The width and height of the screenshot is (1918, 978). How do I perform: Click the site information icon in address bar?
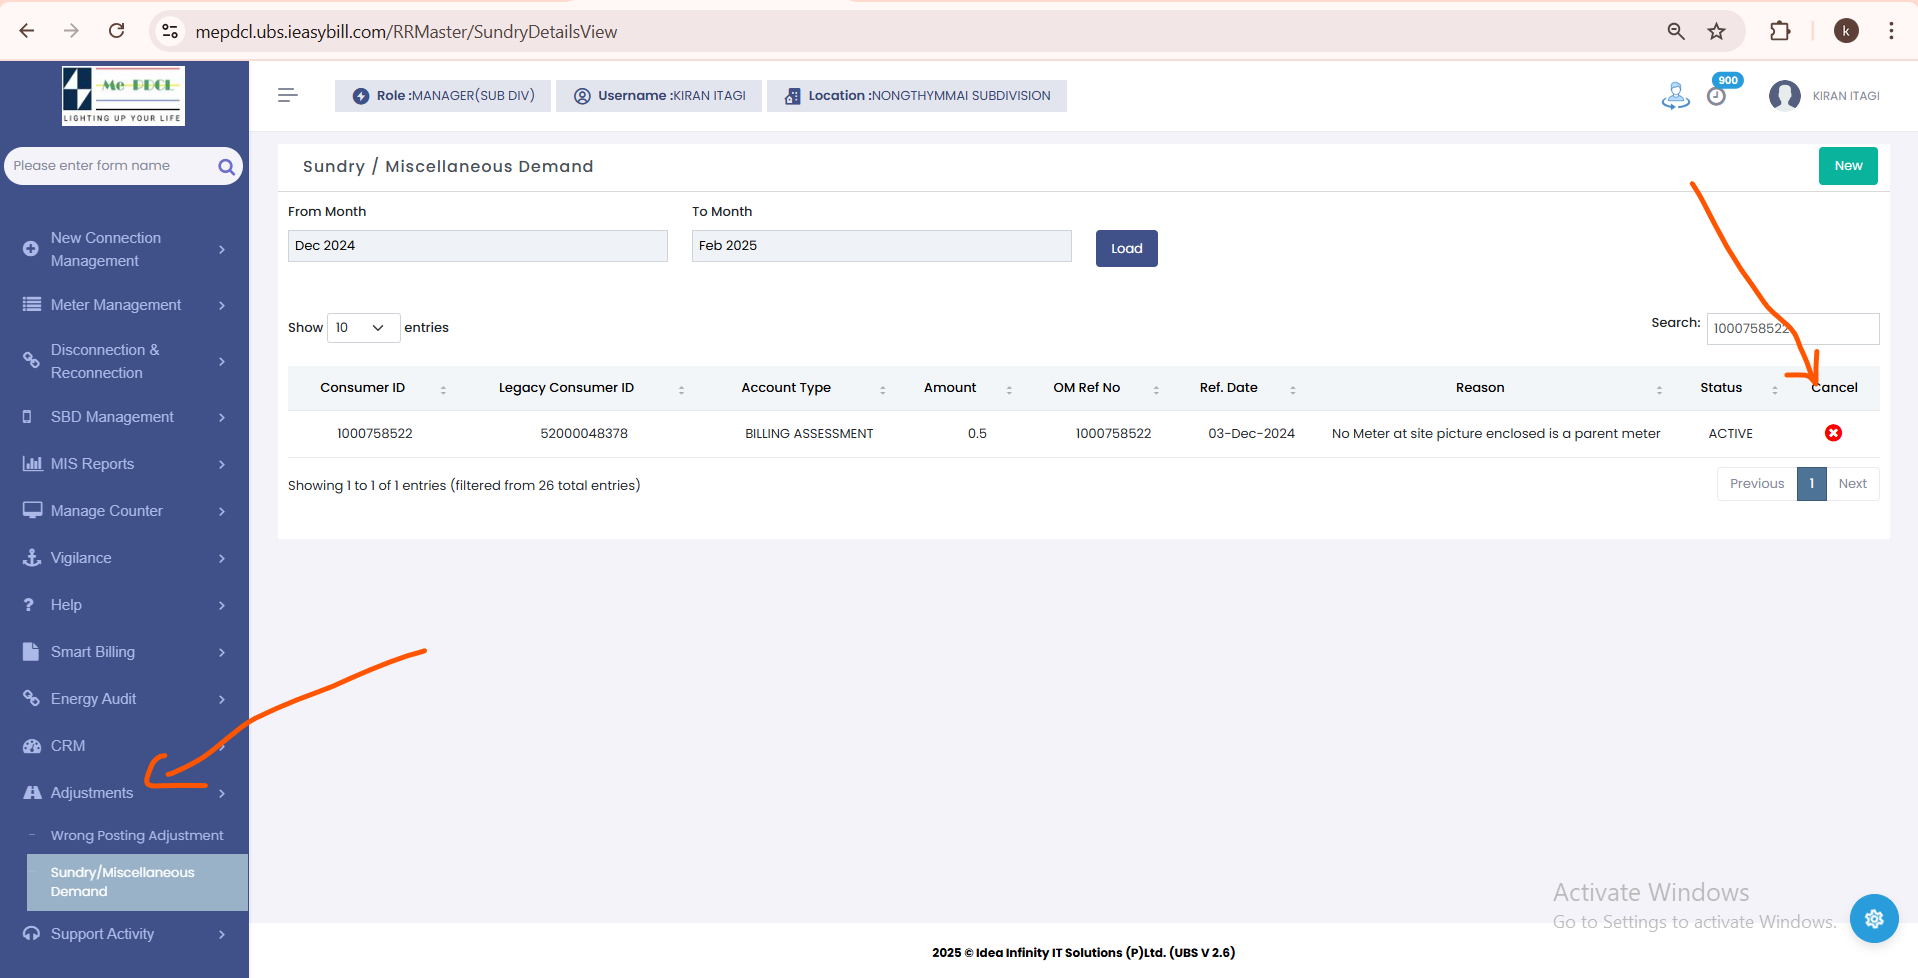coord(170,31)
